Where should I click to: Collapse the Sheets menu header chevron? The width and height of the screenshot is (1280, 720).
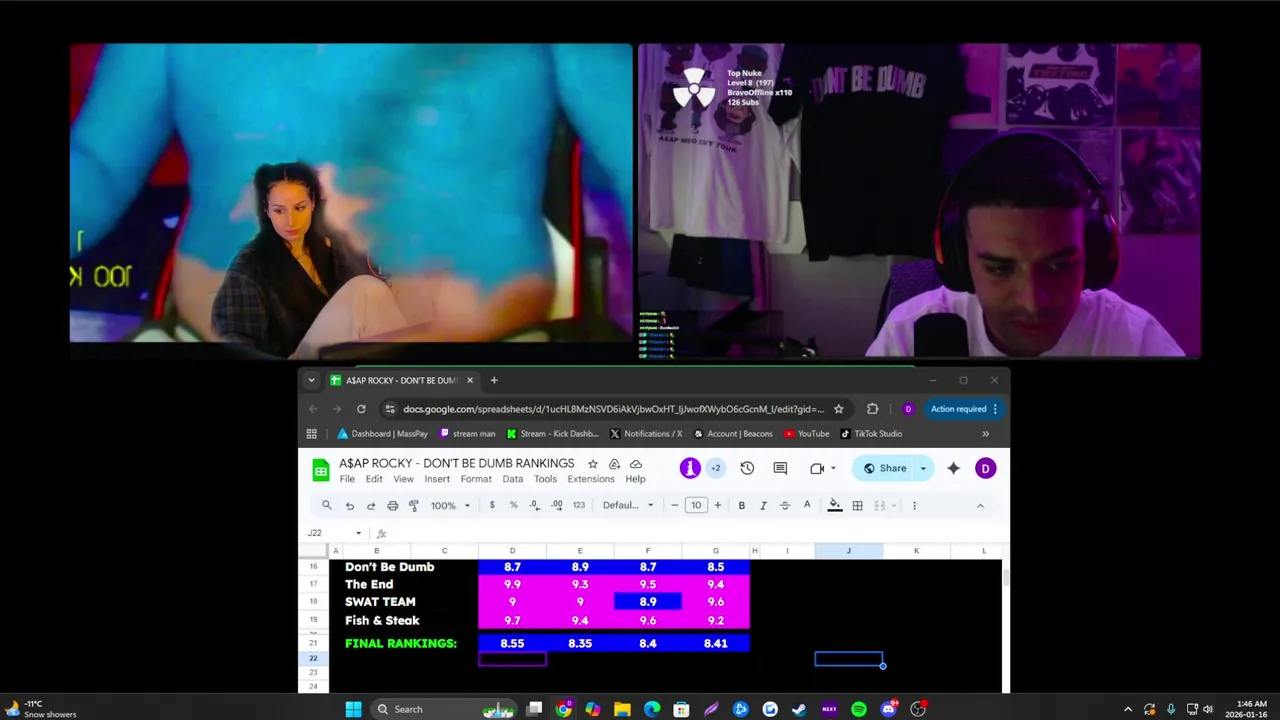pyautogui.click(x=980, y=506)
